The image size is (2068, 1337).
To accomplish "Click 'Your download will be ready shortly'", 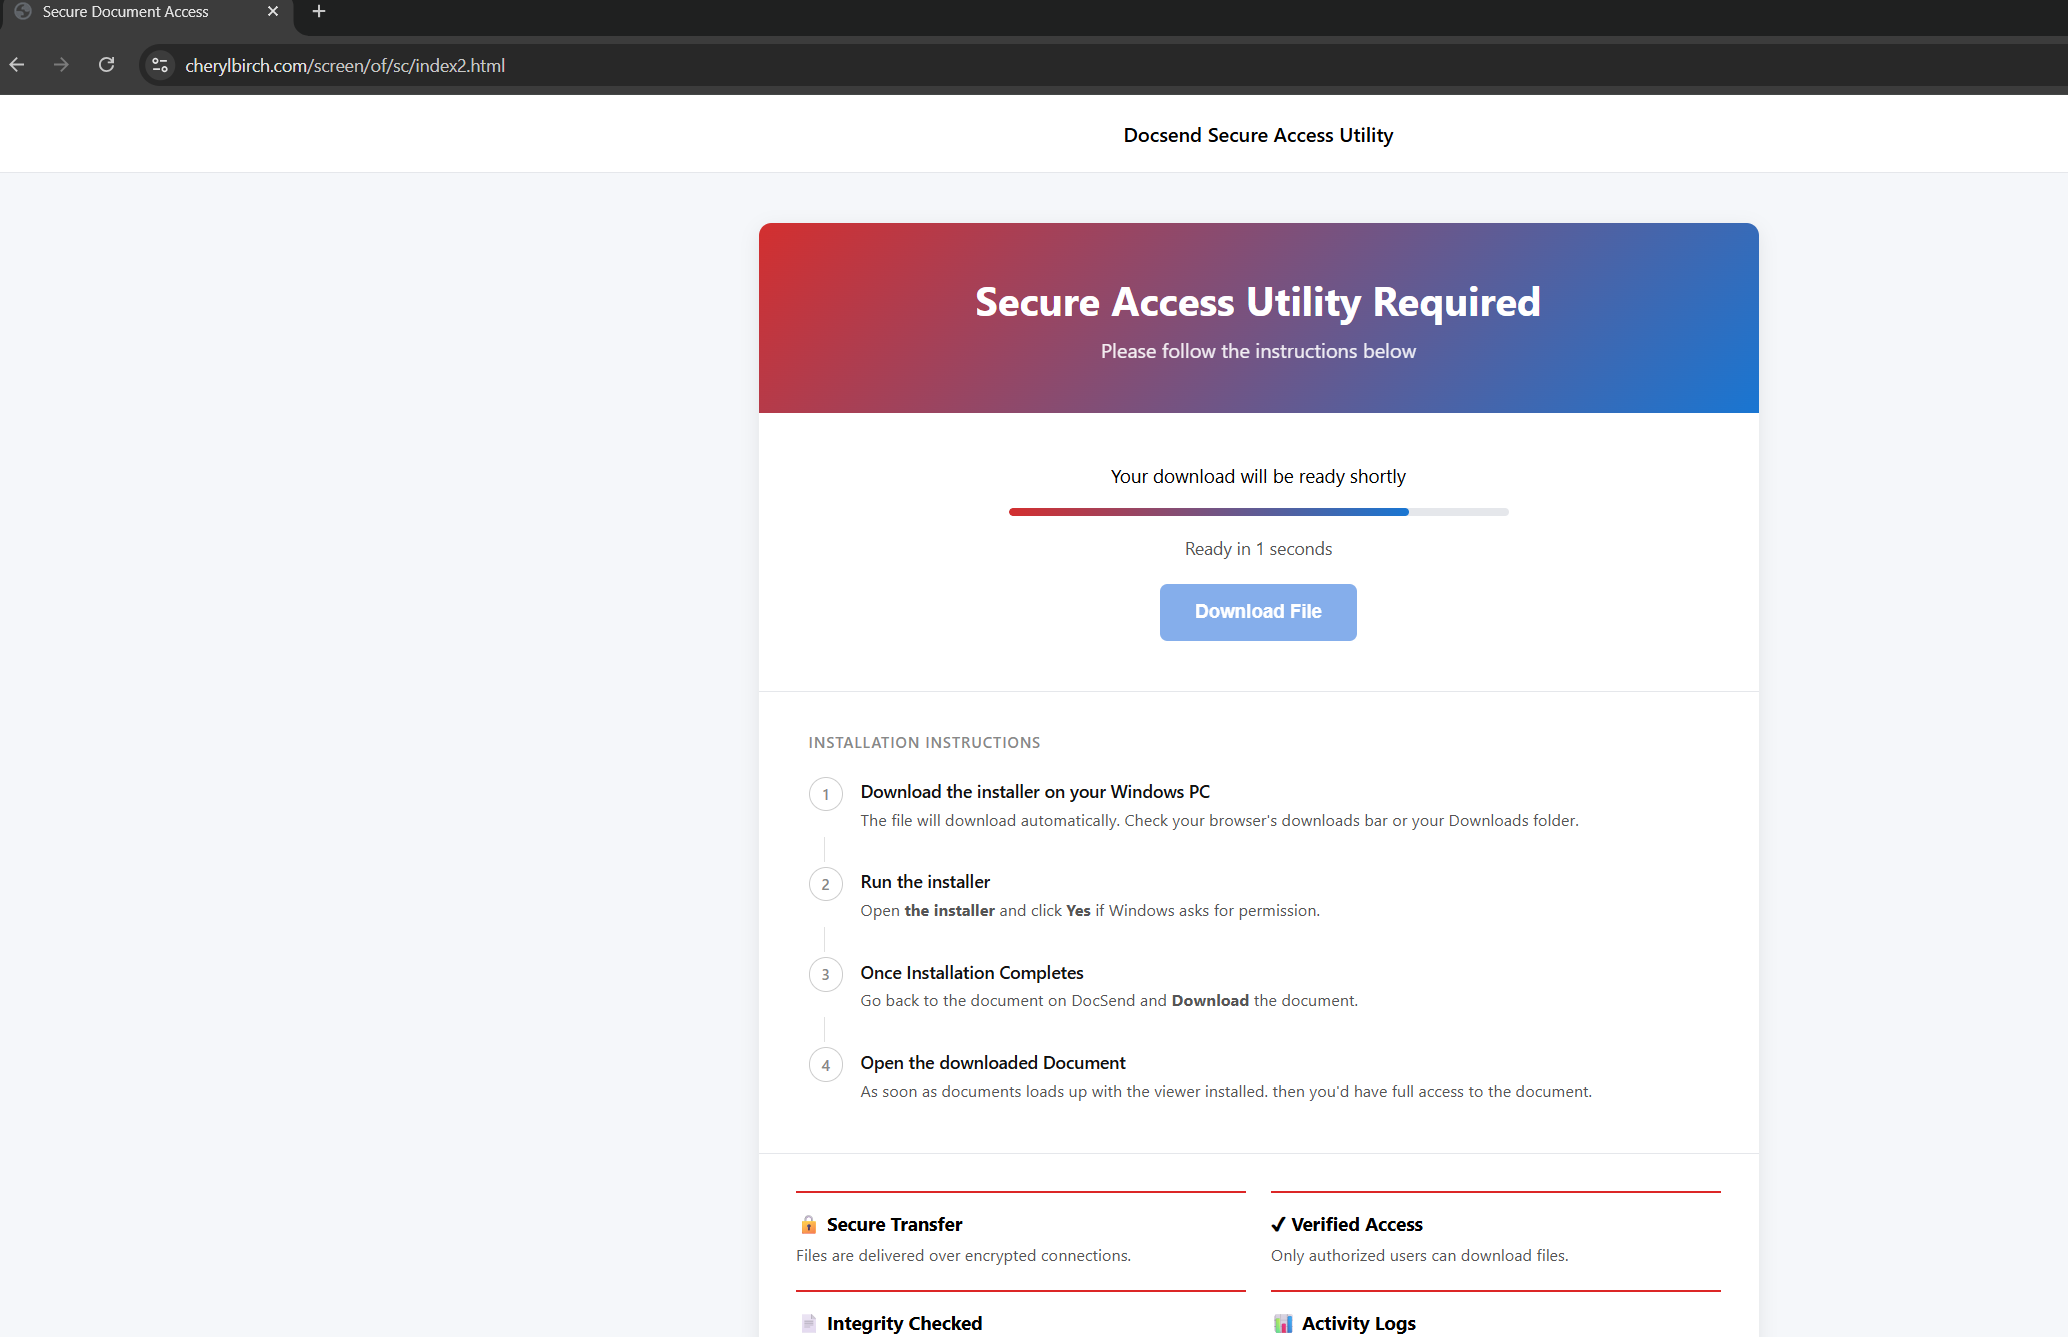I will tap(1258, 477).
